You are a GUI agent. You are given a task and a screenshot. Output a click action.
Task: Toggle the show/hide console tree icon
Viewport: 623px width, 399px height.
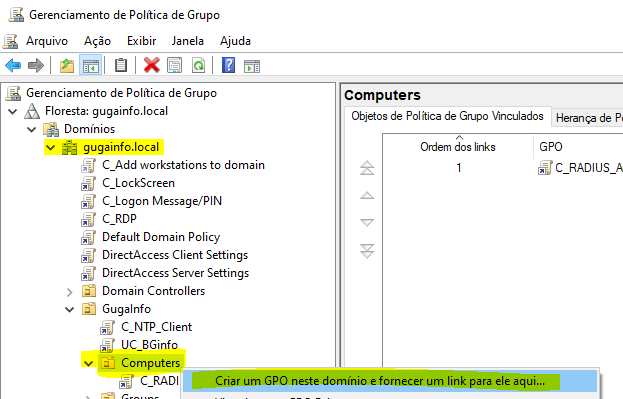[x=91, y=66]
